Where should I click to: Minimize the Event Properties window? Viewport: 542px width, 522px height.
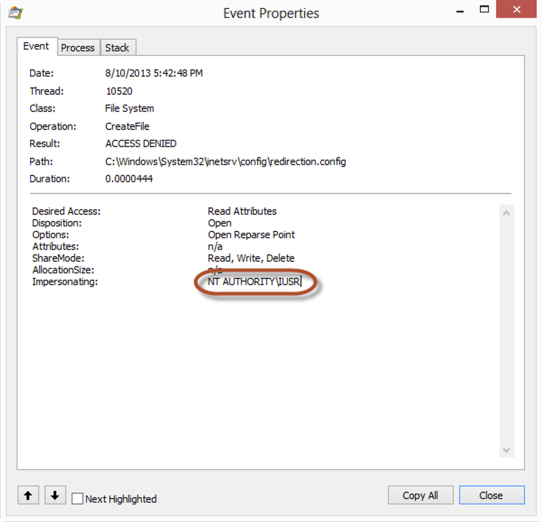(x=460, y=11)
